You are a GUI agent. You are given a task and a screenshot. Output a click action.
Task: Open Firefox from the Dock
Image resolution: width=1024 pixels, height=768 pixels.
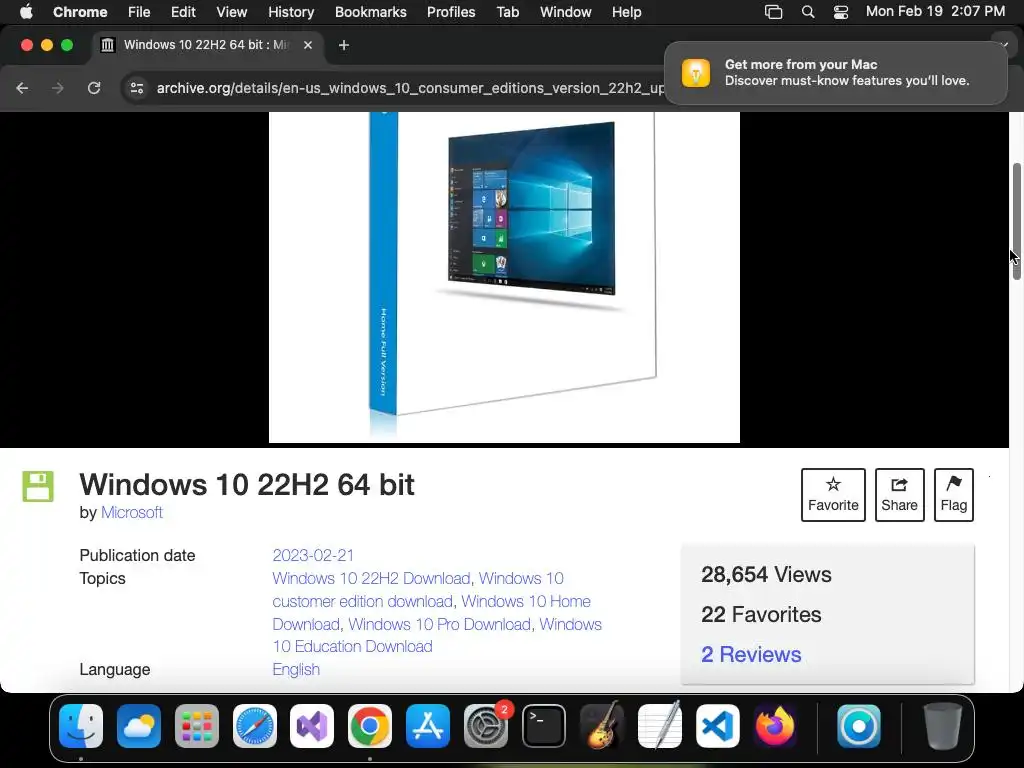coord(775,726)
